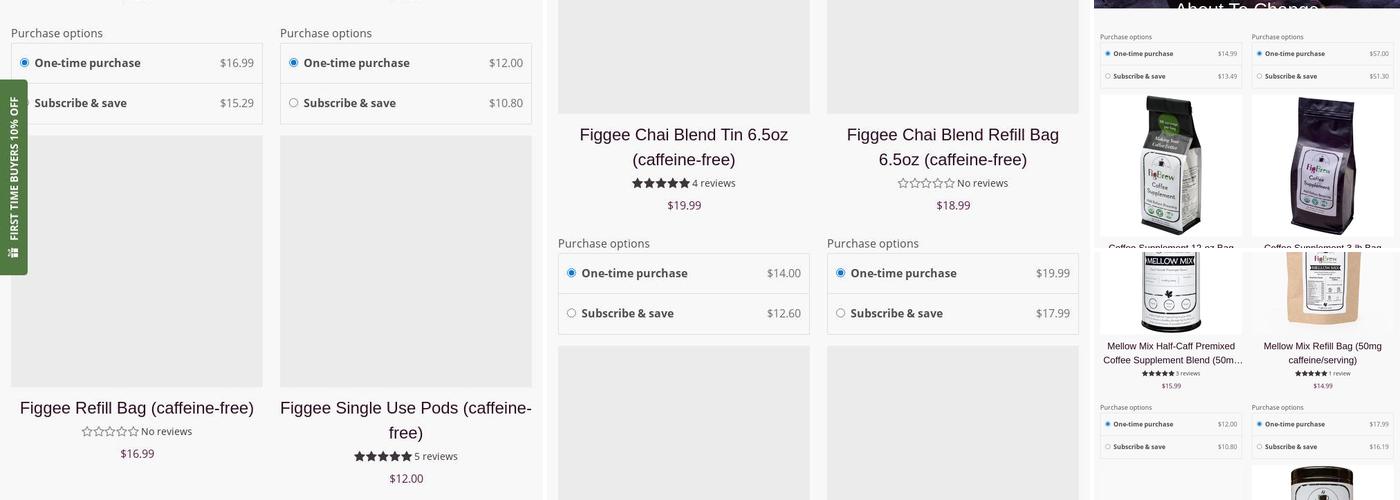Viewport: 1400px width, 500px height.
Task: Choose Subscribe & save for $17.99
Action: 841,313
